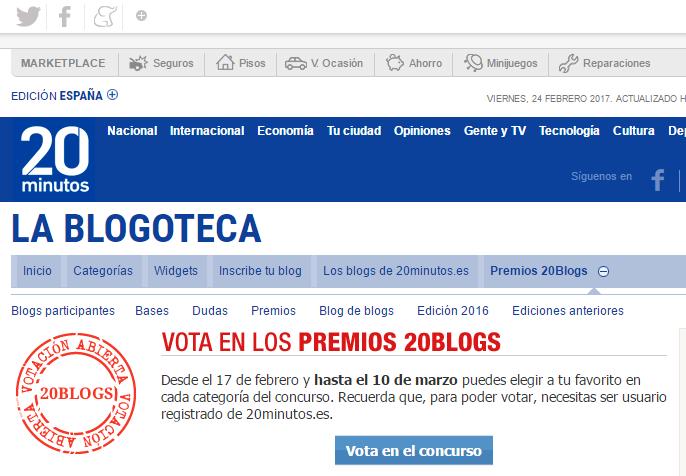Select Economía in main navigation
This screenshot has height=476, width=686.
coord(285,131)
